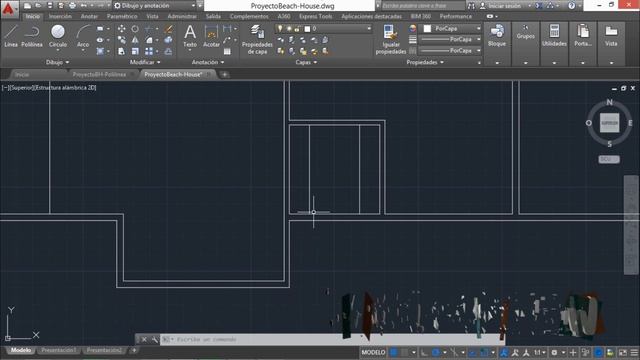Open Propiedades de capa manager
This screenshot has width=640, height=360.
[257, 40]
